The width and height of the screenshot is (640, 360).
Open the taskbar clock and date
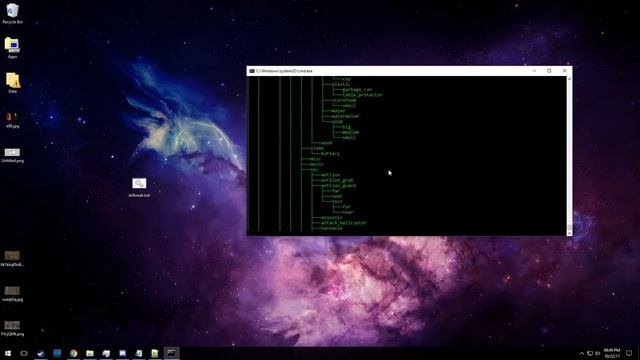coord(611,353)
